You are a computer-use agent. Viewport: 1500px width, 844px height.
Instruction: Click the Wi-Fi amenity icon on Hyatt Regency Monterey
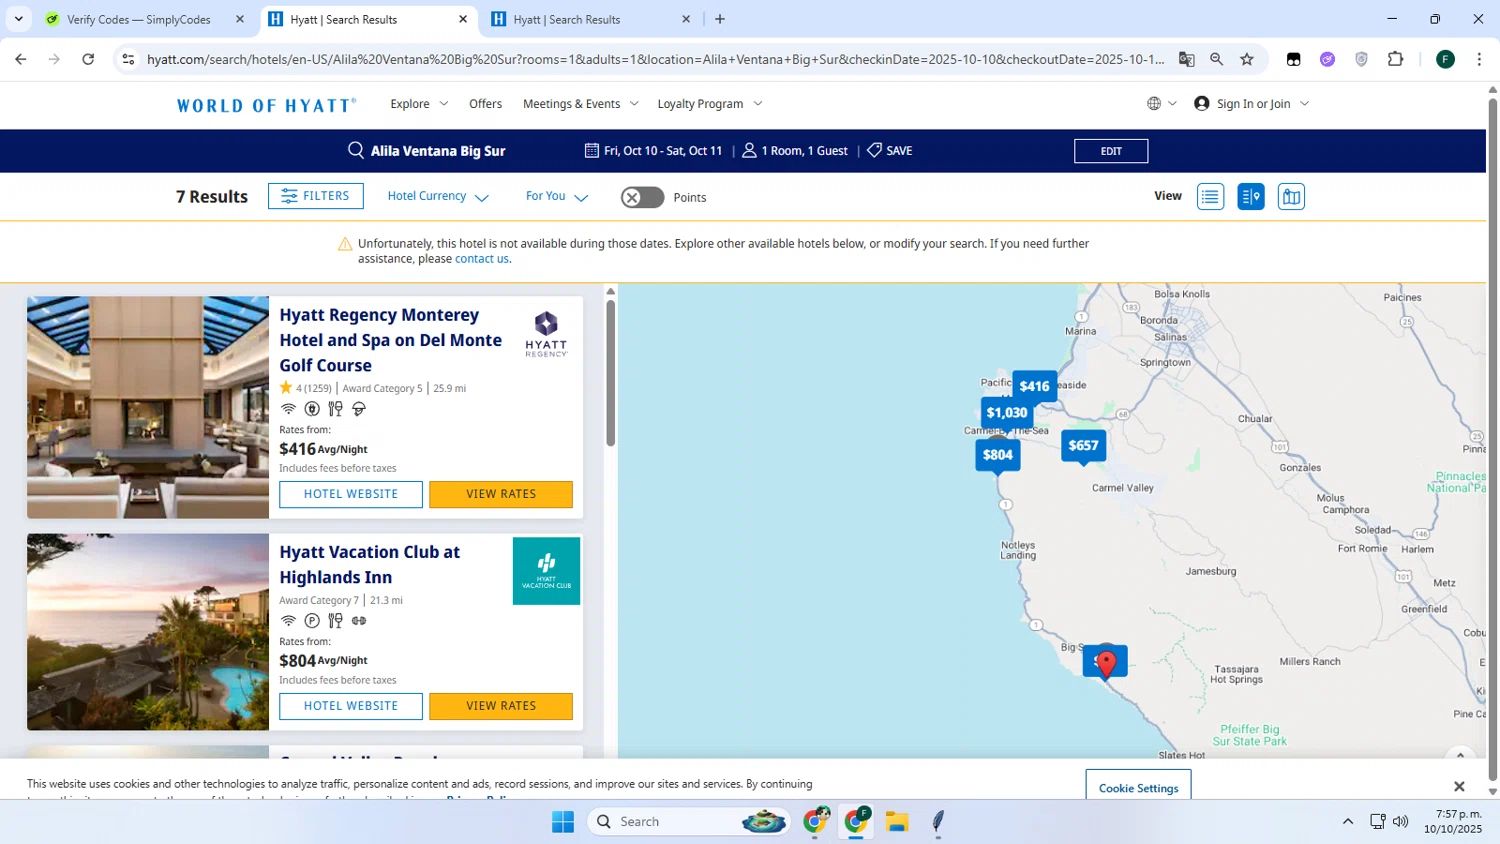click(x=288, y=409)
